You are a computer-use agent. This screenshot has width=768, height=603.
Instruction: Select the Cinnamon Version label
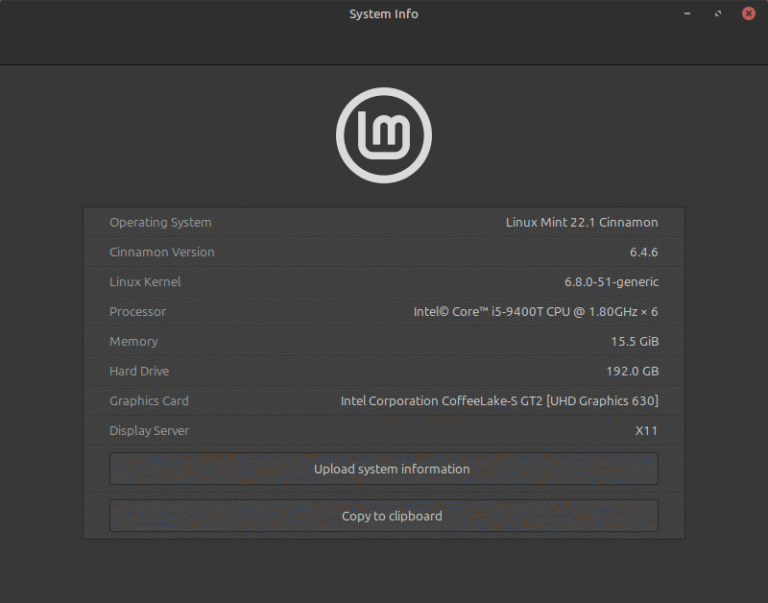[x=162, y=252]
